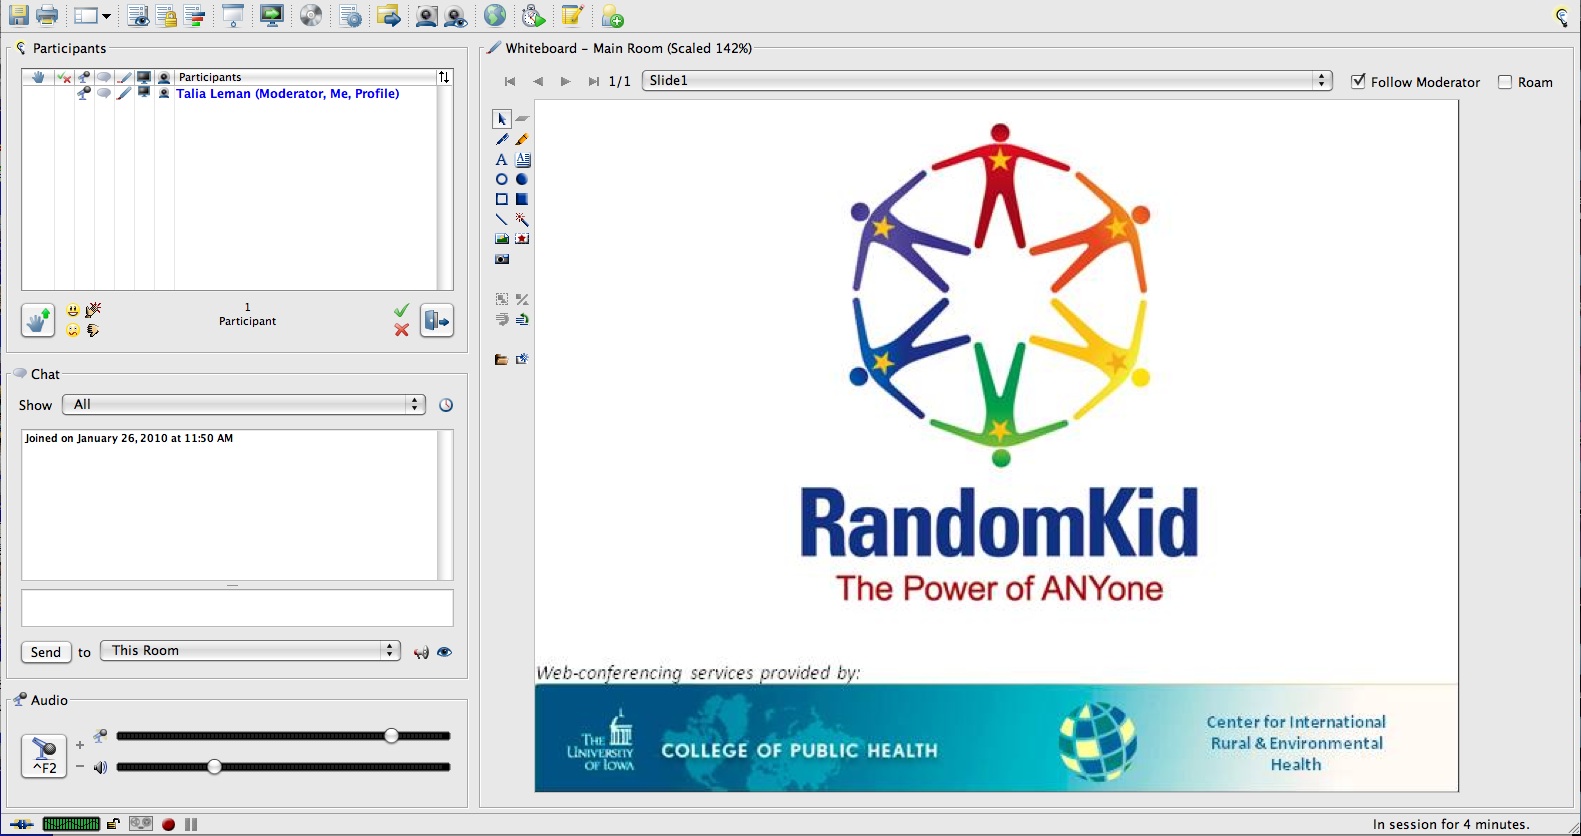This screenshot has height=836, width=1581.
Task: Click the webcam preview eye icon
Action: 456,16
